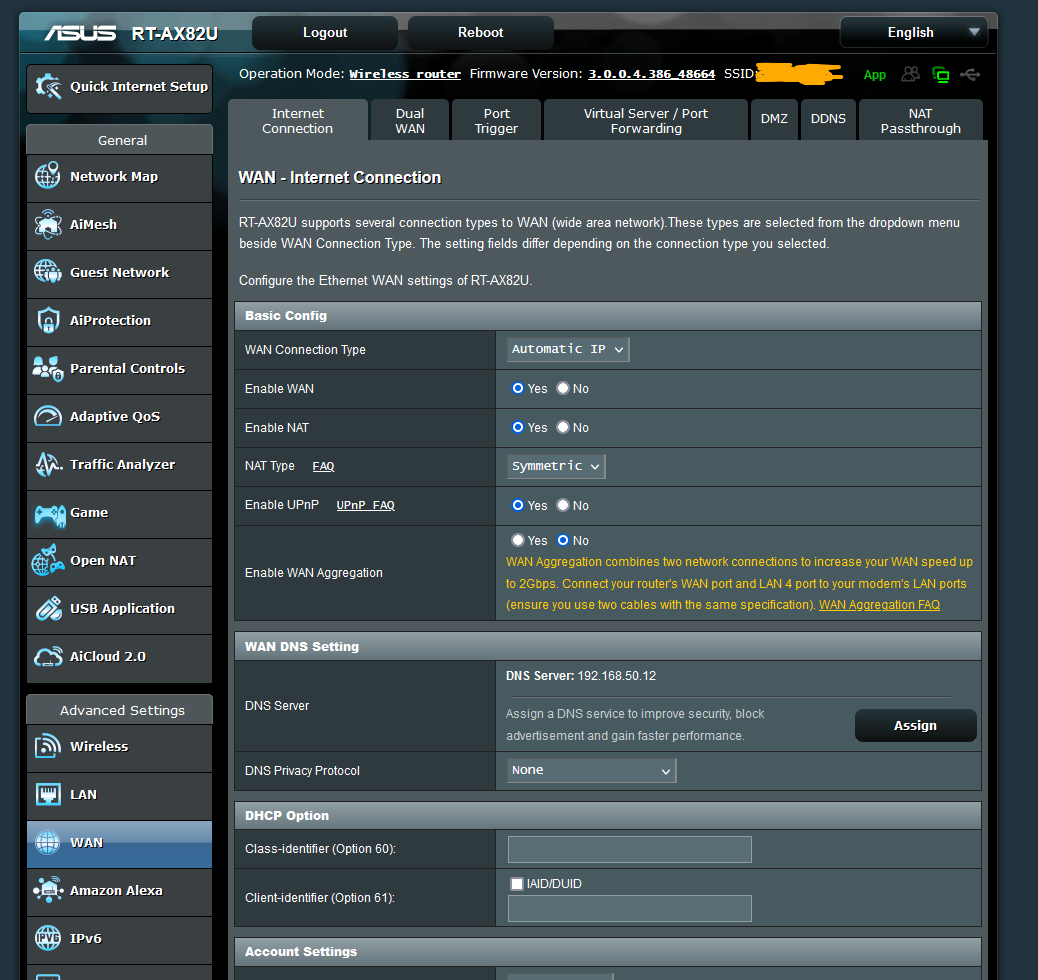The image size is (1038, 980).
Task: Expand the WAN Connection Type dropdown
Action: click(568, 349)
